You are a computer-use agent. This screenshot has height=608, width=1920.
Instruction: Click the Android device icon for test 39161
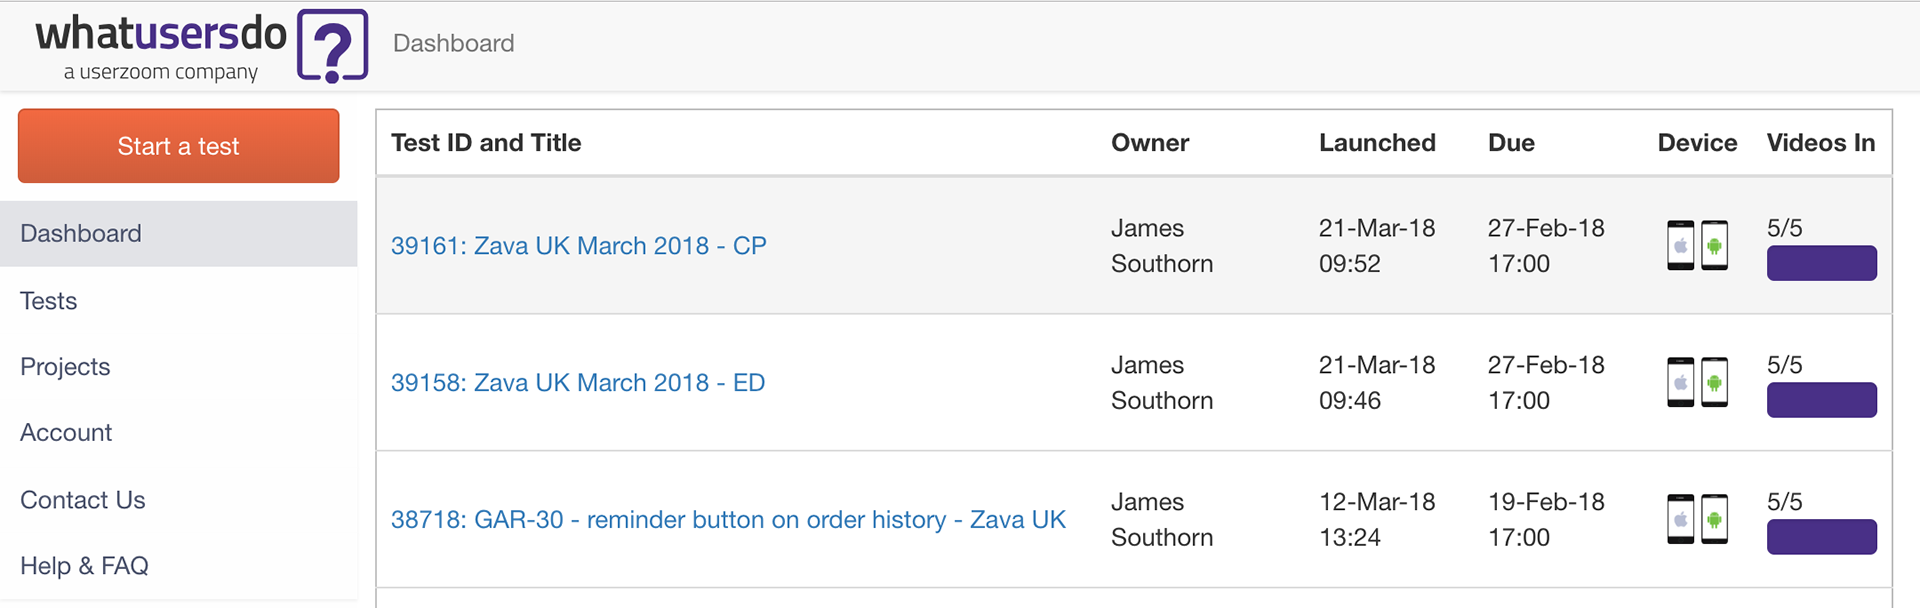tap(1715, 246)
